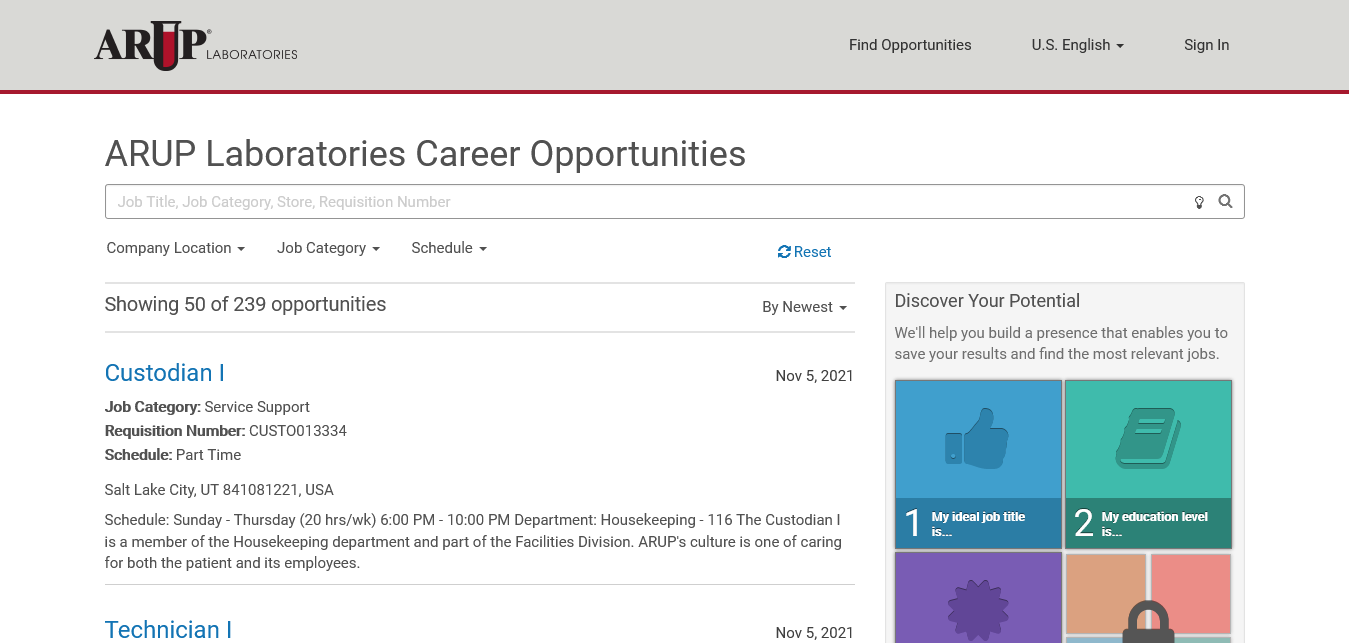The height and width of the screenshot is (643, 1366).
Task: Click the thumbs-up ideal job title tile
Action: (977, 463)
